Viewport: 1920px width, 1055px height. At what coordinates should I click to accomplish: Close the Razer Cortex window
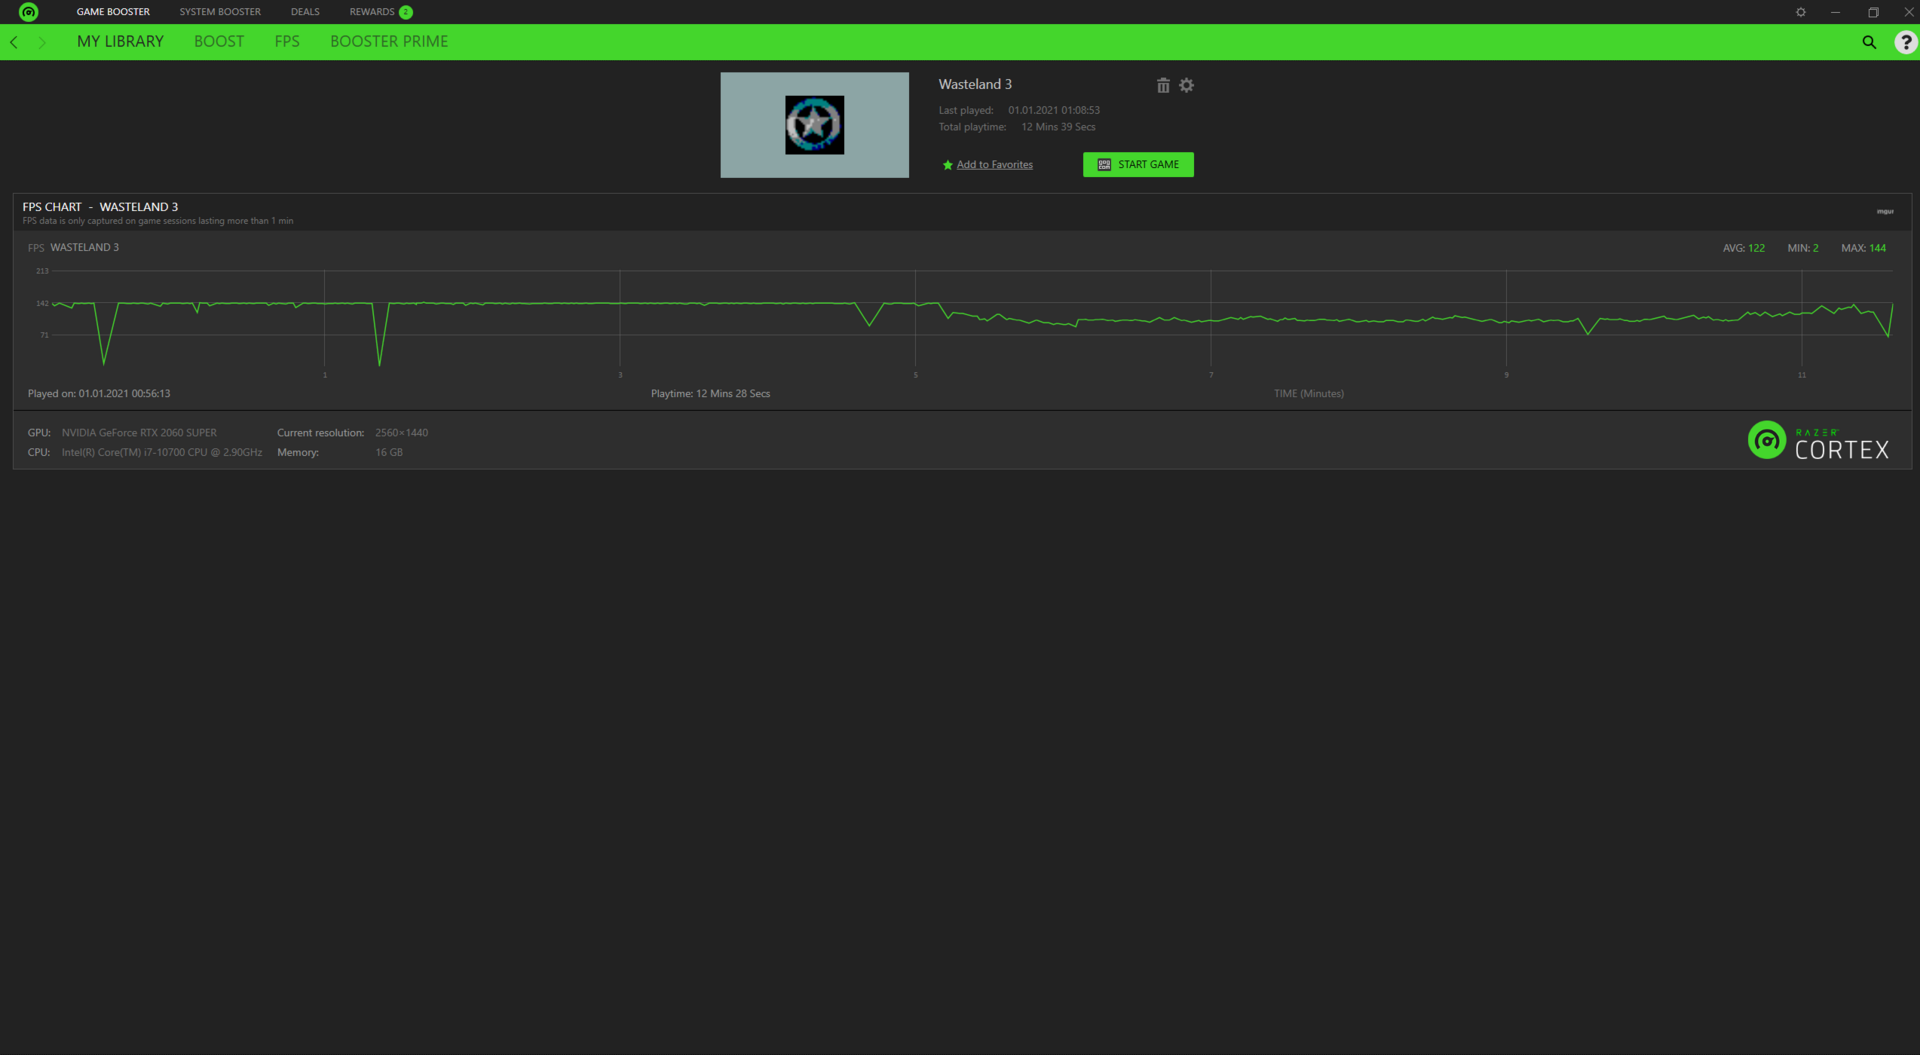[1908, 12]
